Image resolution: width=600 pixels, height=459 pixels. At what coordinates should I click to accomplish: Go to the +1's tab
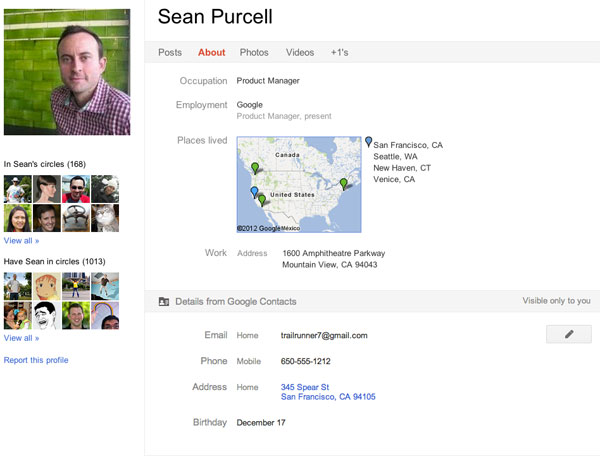click(x=339, y=52)
